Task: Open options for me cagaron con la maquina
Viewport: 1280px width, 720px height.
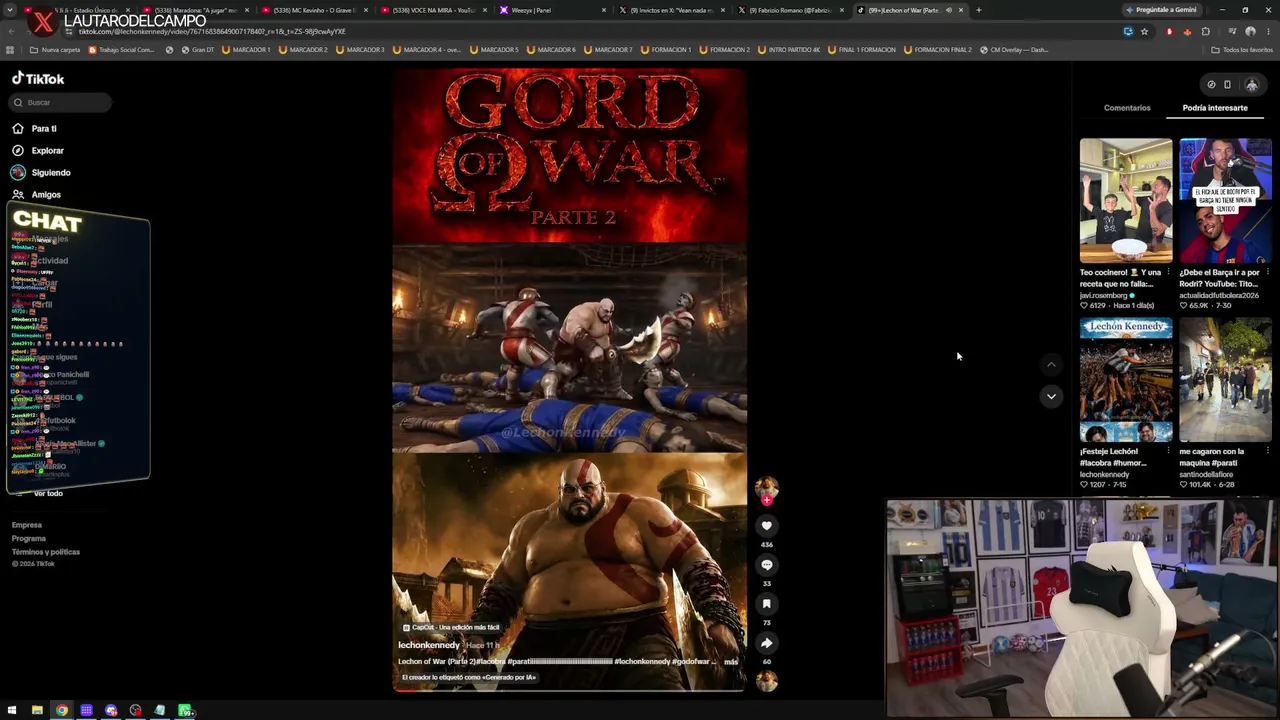Action: pyautogui.click(x=1267, y=451)
